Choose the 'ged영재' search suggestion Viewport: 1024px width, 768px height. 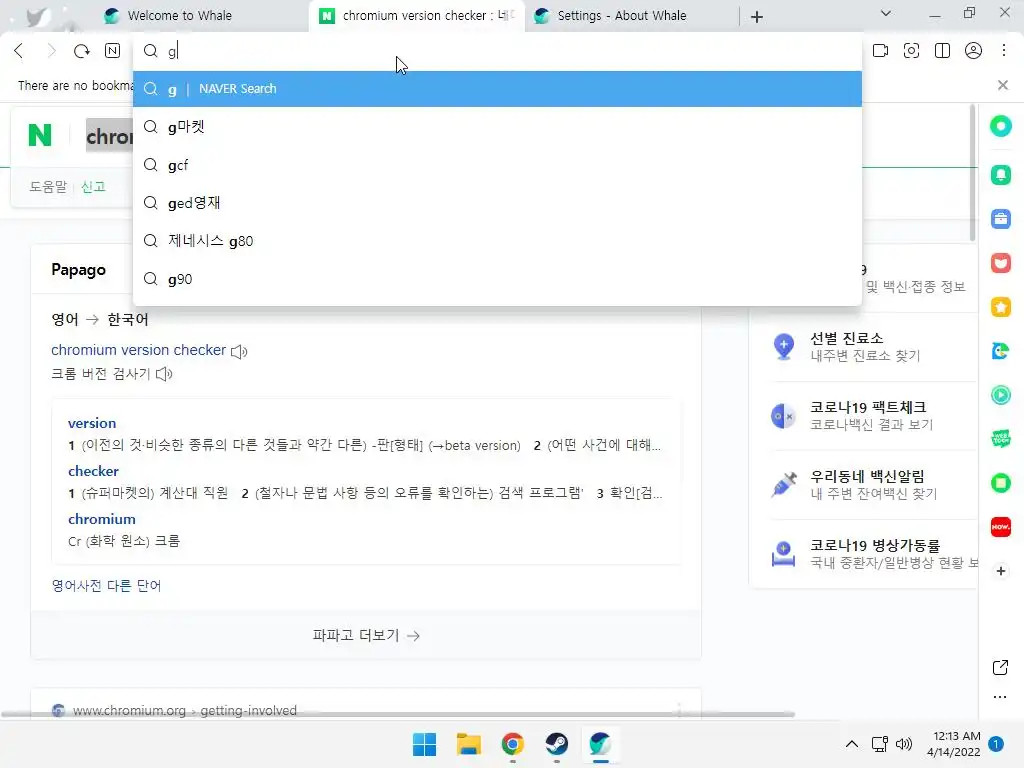[497, 203]
